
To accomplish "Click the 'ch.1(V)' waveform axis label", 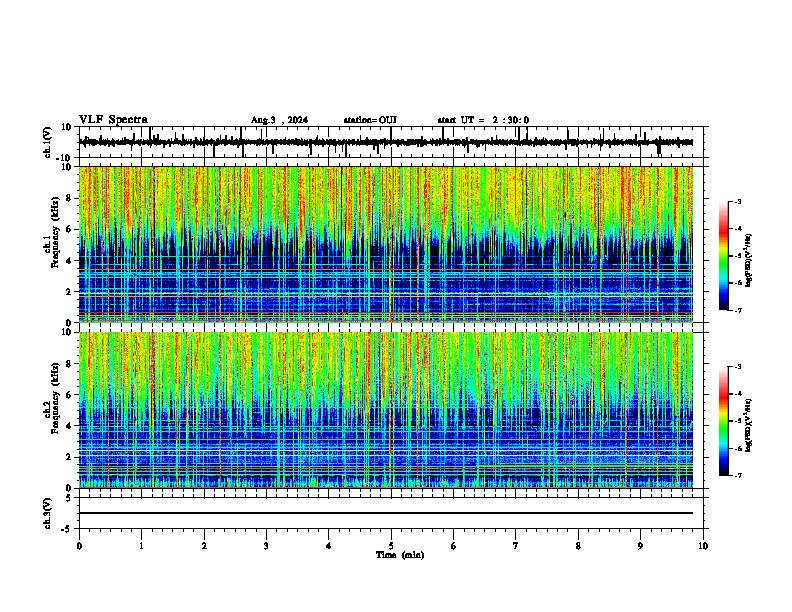I will click(x=48, y=142).
